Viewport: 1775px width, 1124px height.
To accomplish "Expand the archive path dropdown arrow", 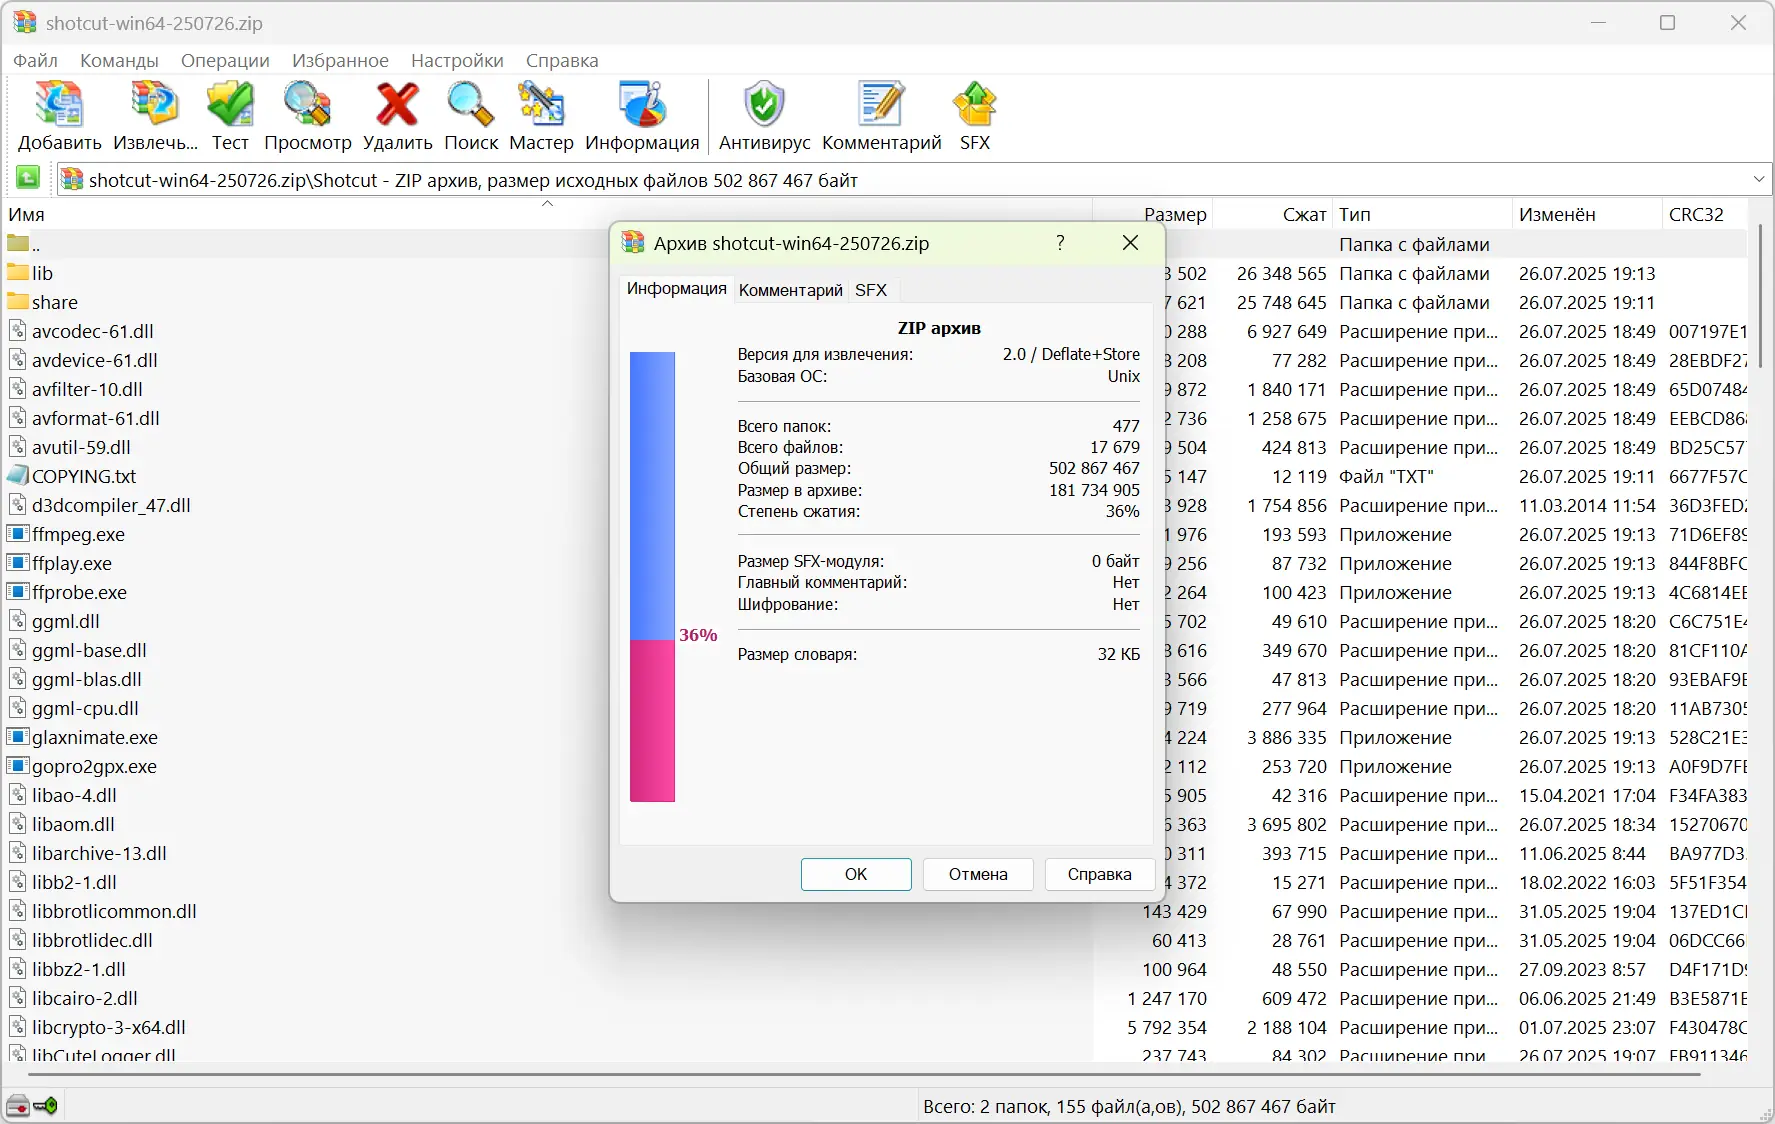I will click(1759, 179).
